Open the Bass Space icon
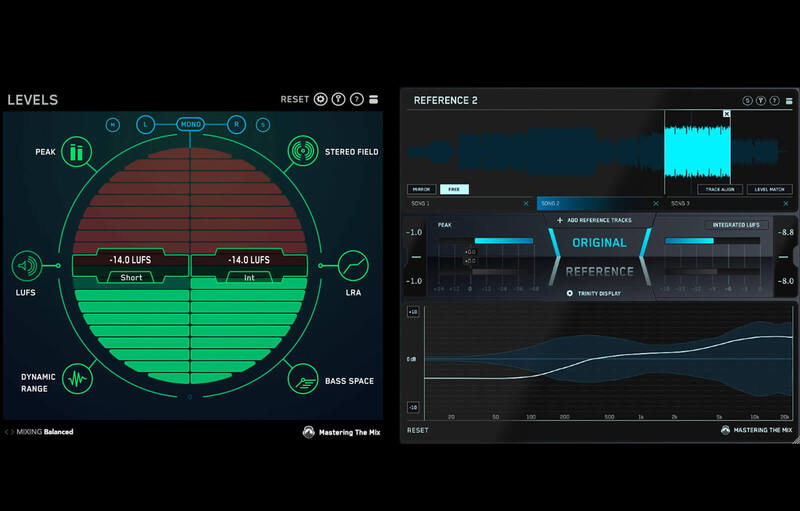The height and width of the screenshot is (511, 800). coord(303,379)
